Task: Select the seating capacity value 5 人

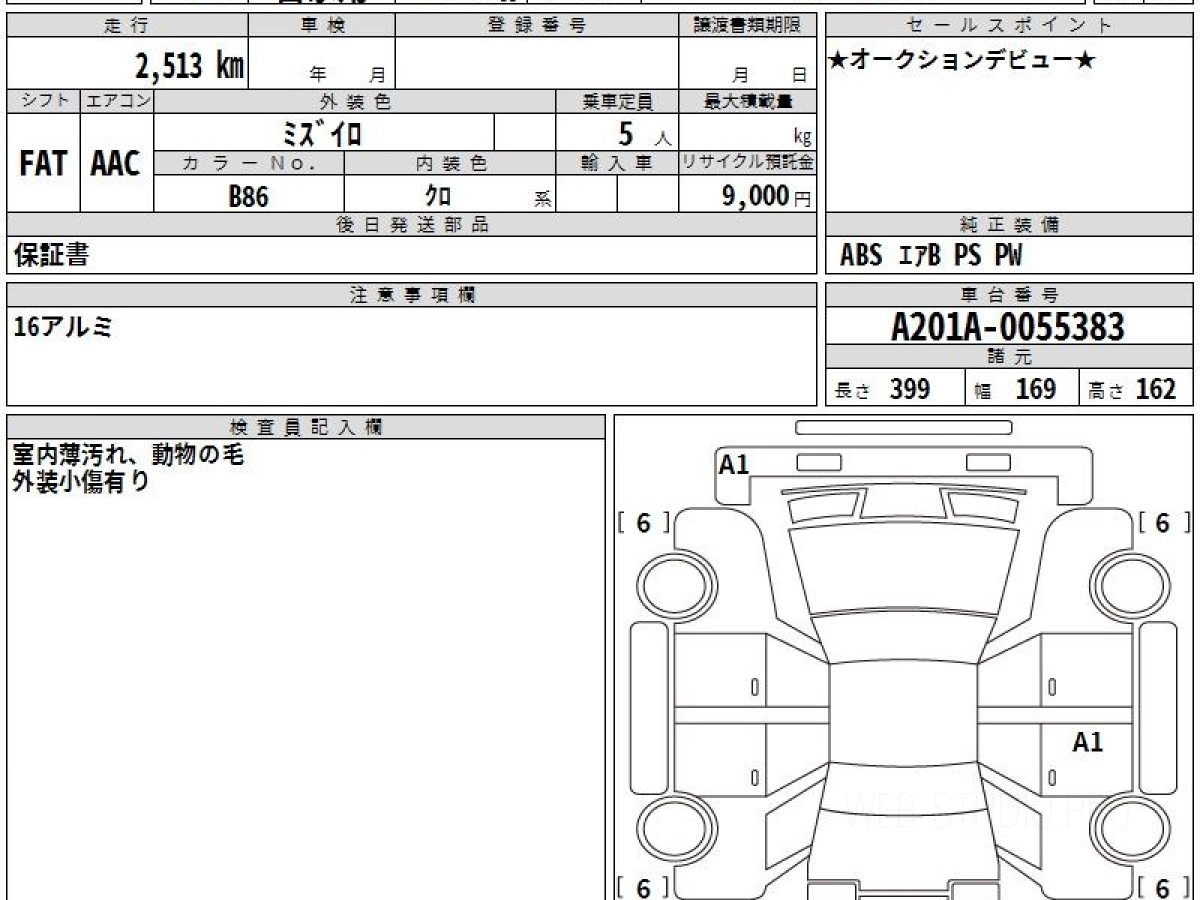Action: point(644,133)
